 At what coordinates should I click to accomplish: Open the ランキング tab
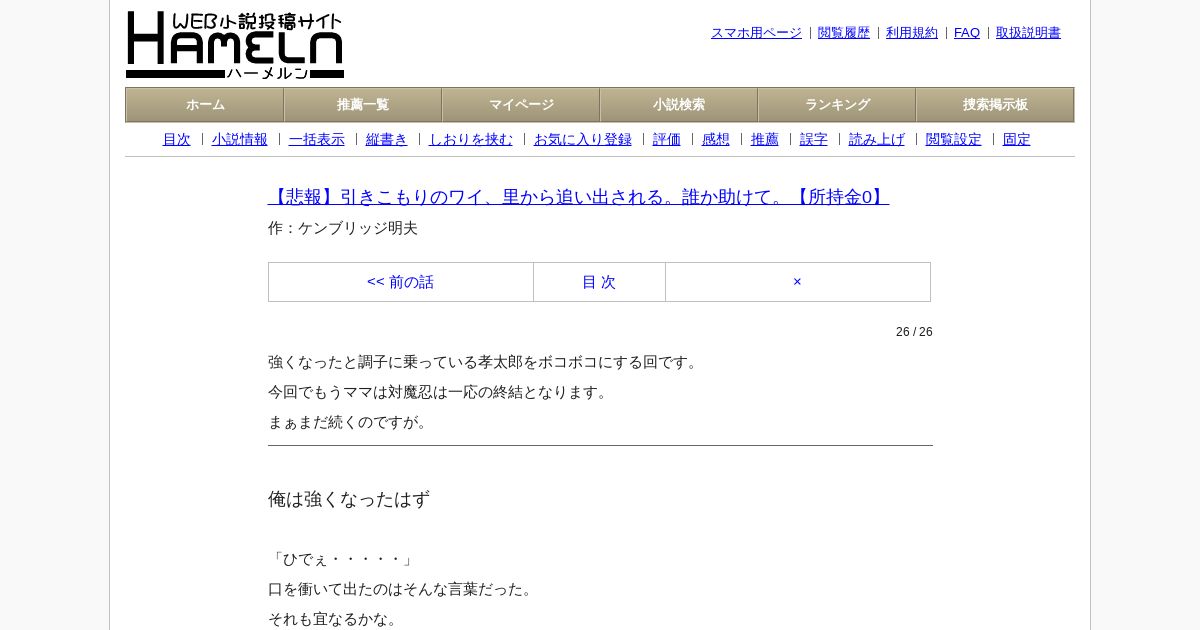(837, 105)
